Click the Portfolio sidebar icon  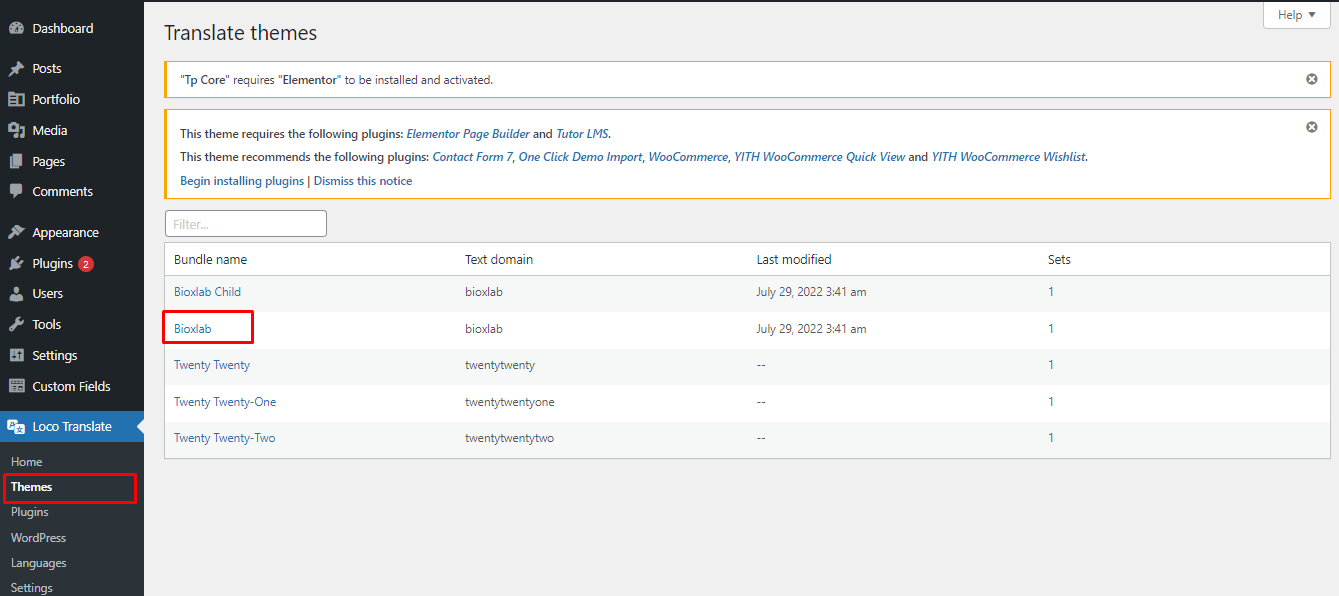pos(16,99)
